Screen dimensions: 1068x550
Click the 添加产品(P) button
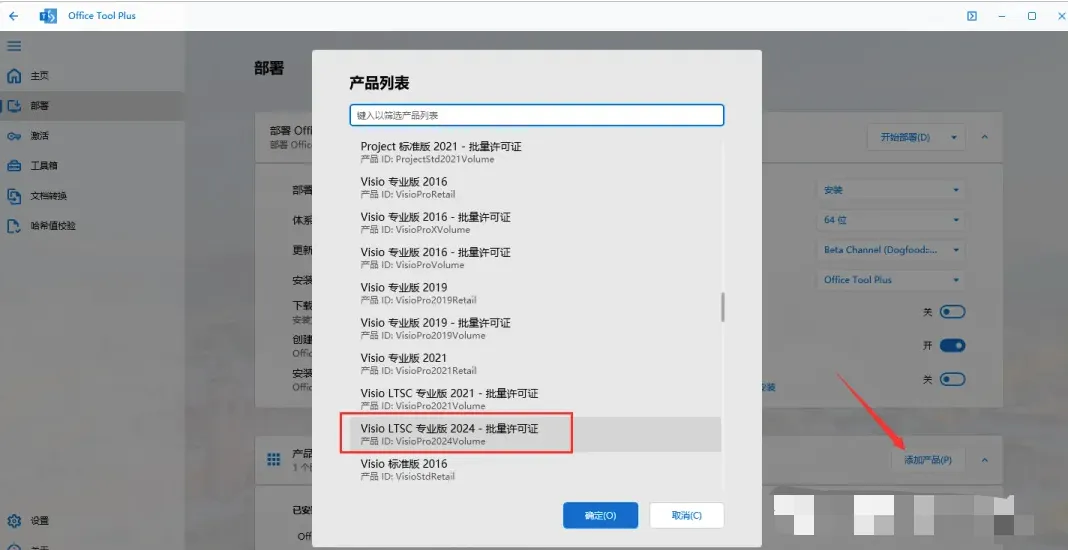928,460
